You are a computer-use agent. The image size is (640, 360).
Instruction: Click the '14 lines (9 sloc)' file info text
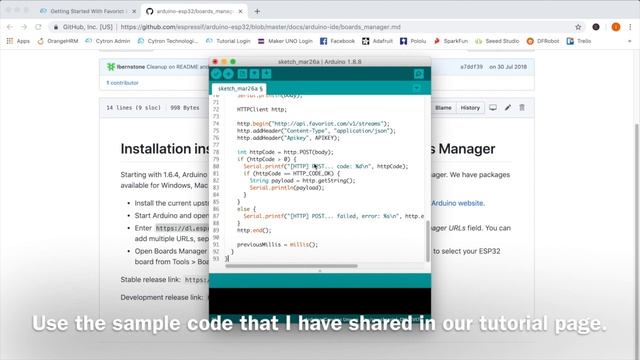point(133,108)
